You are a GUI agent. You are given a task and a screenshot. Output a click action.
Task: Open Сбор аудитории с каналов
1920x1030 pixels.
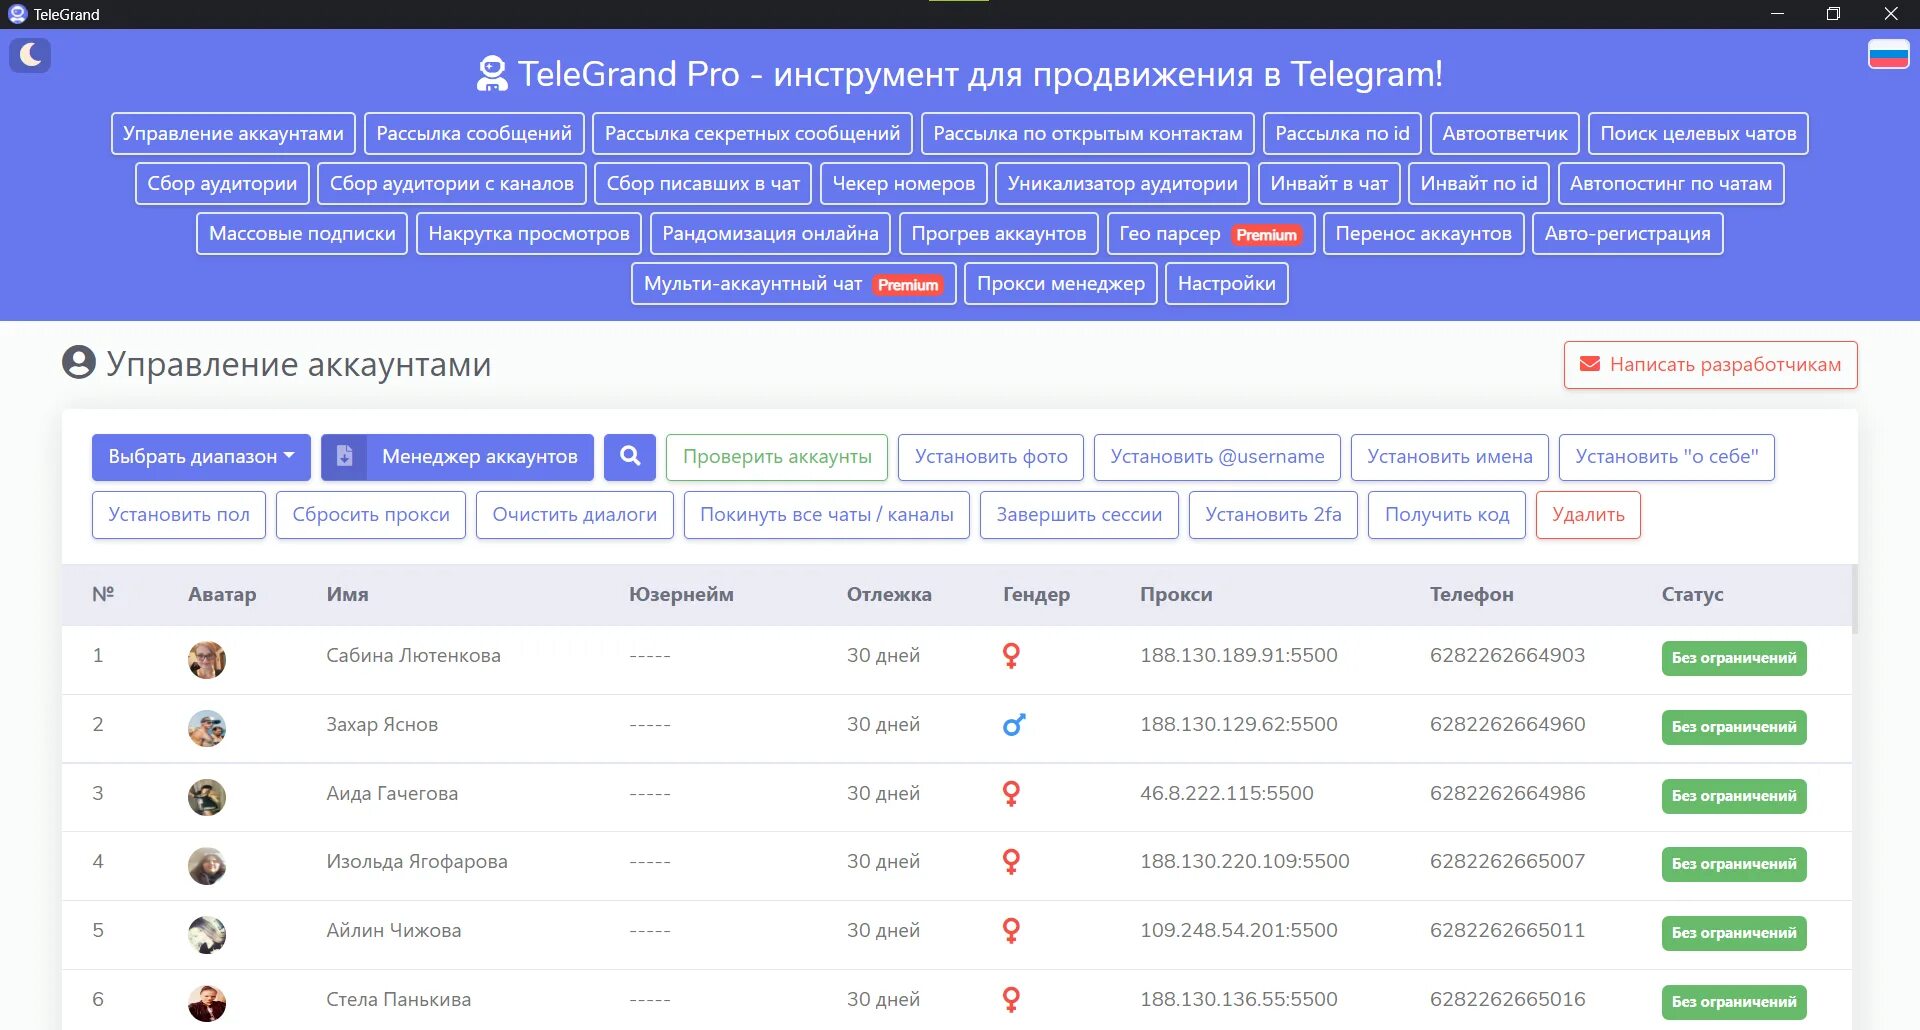[452, 184]
